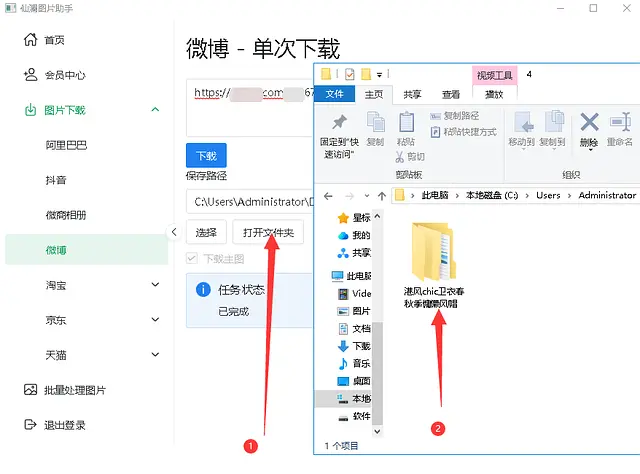This screenshot has width=640, height=474.
Task: Open the 文件 tab in Explorer
Action: (334, 94)
